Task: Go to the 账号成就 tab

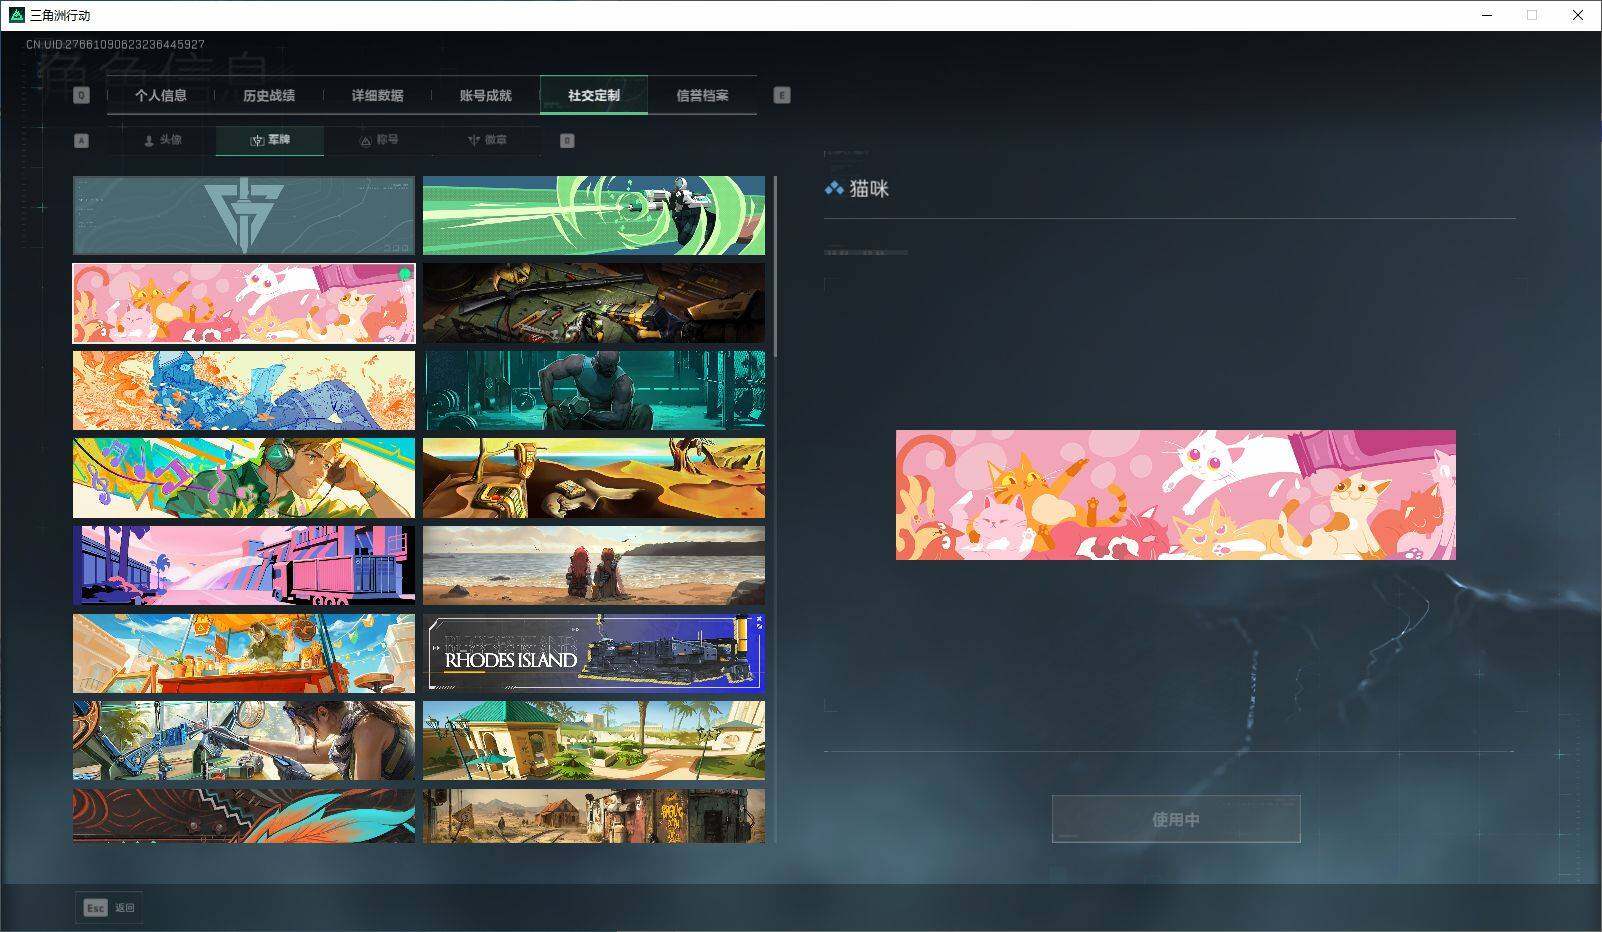Action: (x=485, y=96)
